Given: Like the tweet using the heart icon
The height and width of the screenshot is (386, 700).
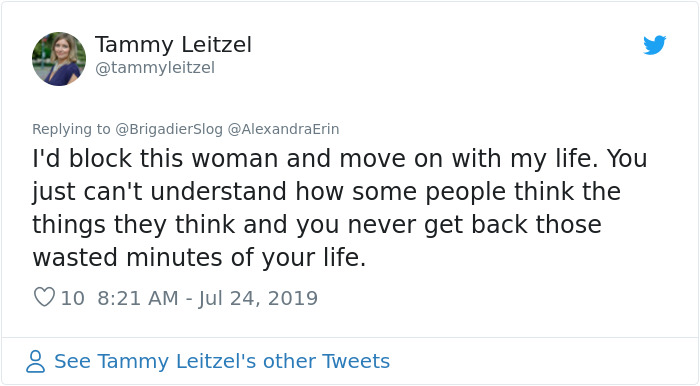Looking at the screenshot, I should coord(44,297).
